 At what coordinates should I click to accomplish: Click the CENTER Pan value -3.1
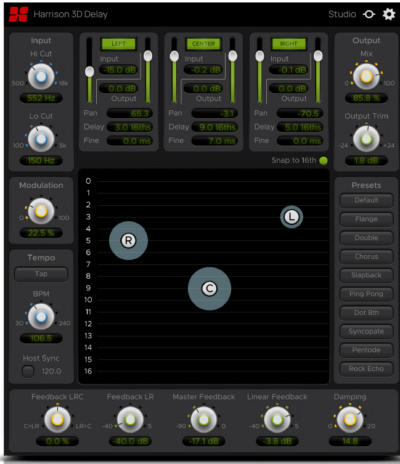coord(214,113)
